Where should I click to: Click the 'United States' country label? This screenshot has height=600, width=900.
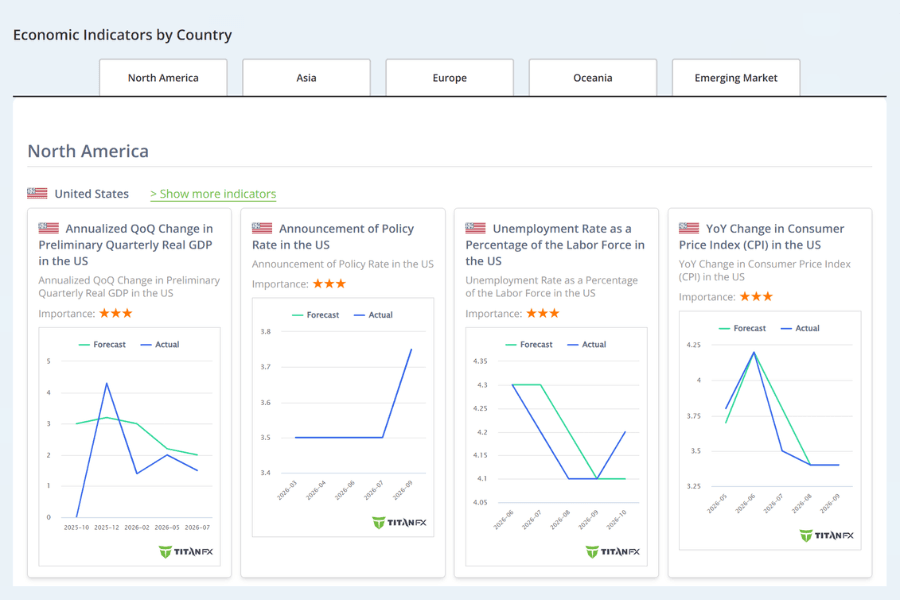point(91,194)
